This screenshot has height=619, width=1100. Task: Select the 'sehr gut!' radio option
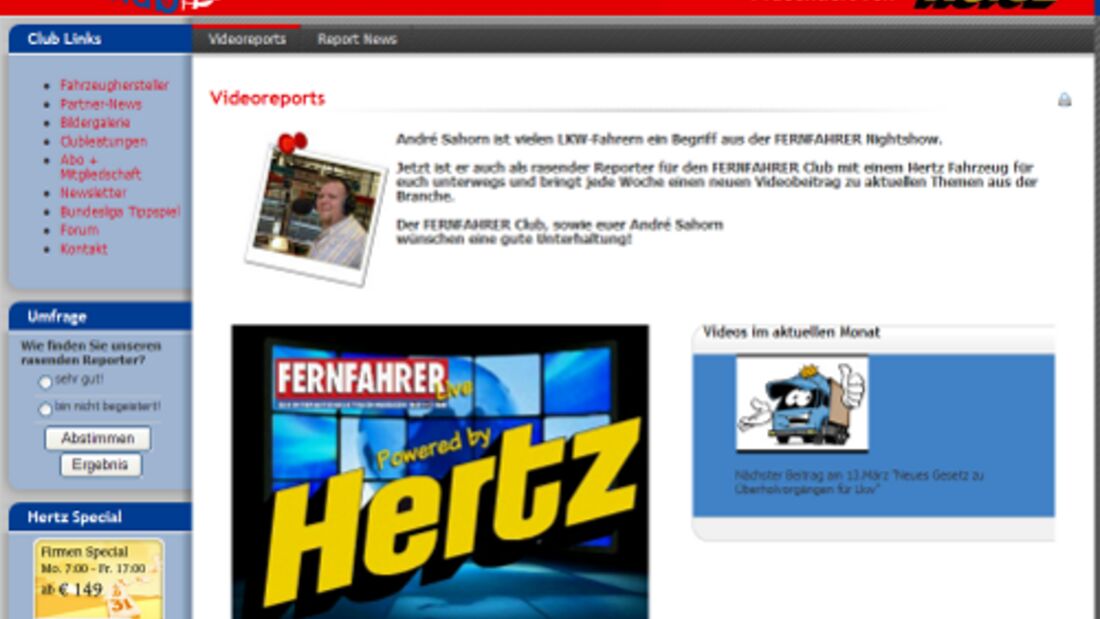(45, 382)
